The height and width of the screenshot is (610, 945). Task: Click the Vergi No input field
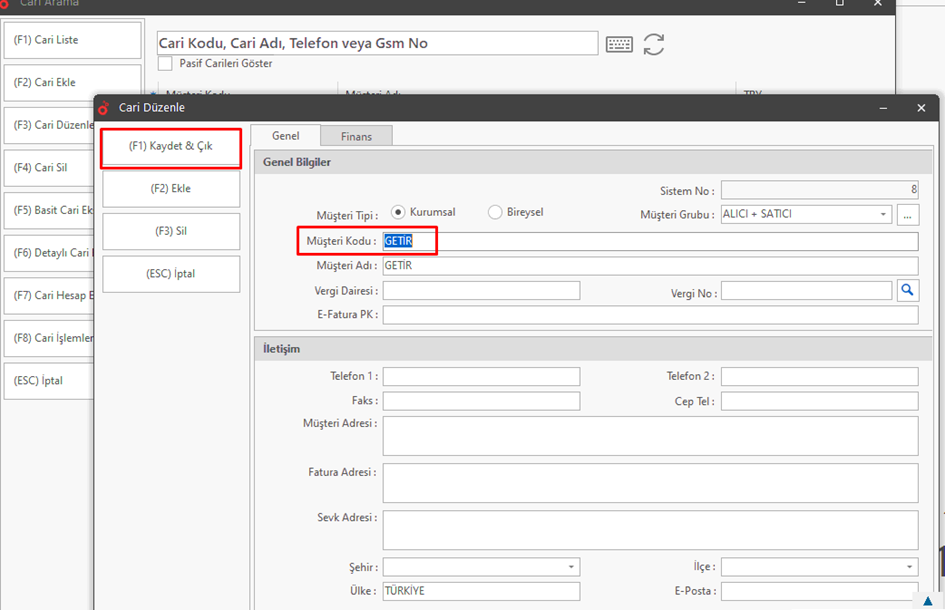(x=806, y=291)
